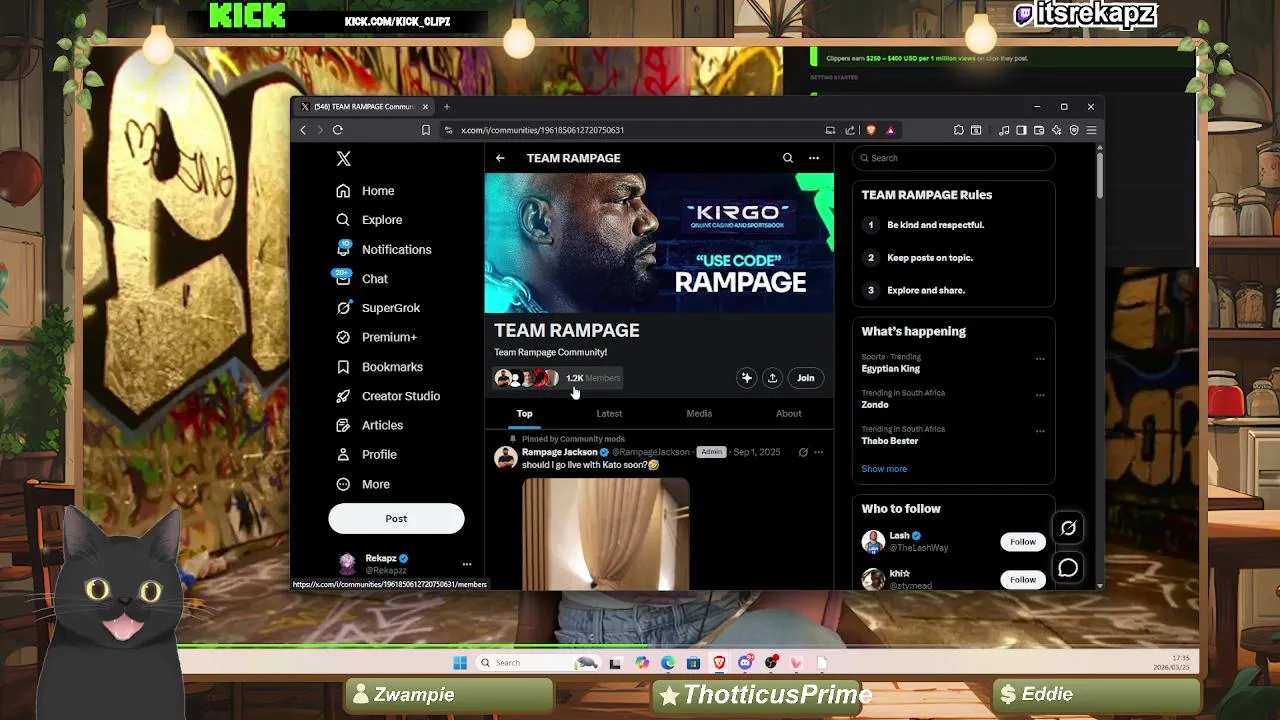The width and height of the screenshot is (1280, 720).
Task: Click the Bookmarks bookmark icon in sidebar
Action: [x=343, y=367]
